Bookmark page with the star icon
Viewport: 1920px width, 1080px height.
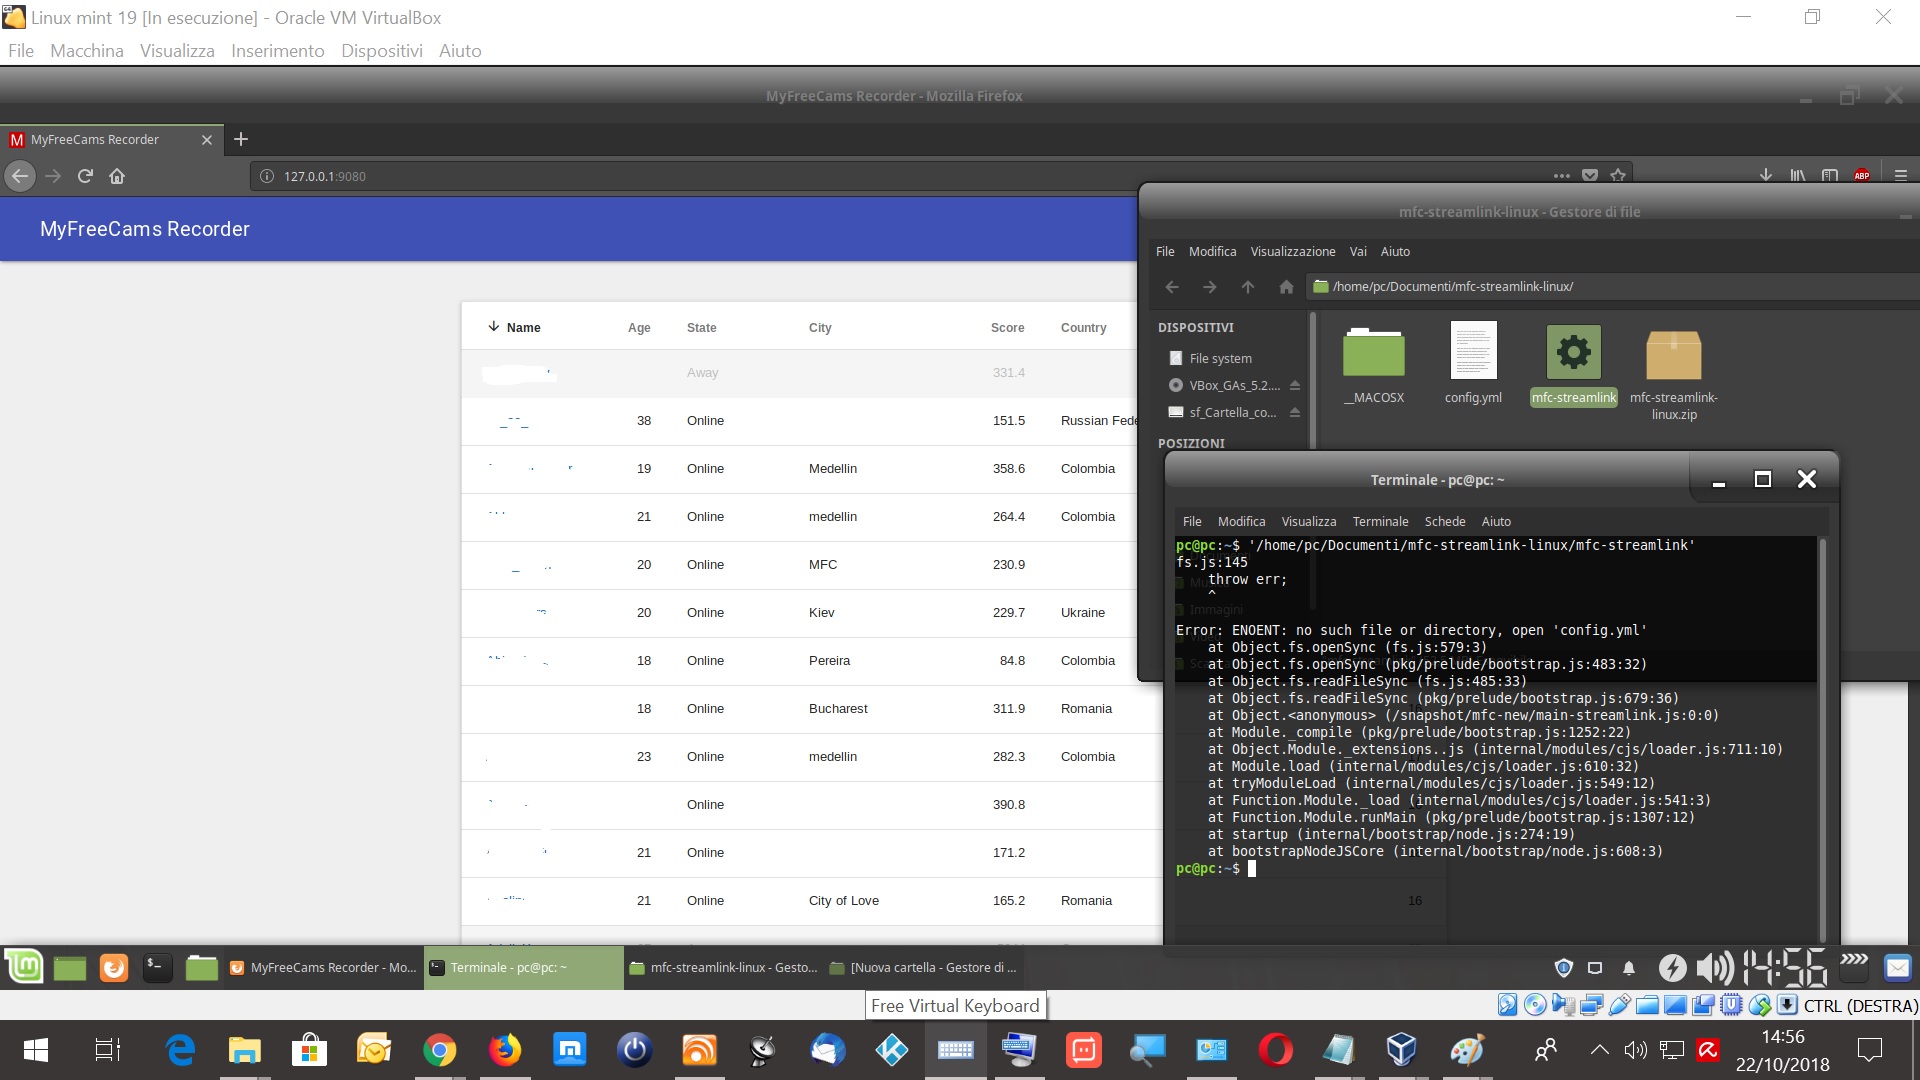pyautogui.click(x=1618, y=176)
